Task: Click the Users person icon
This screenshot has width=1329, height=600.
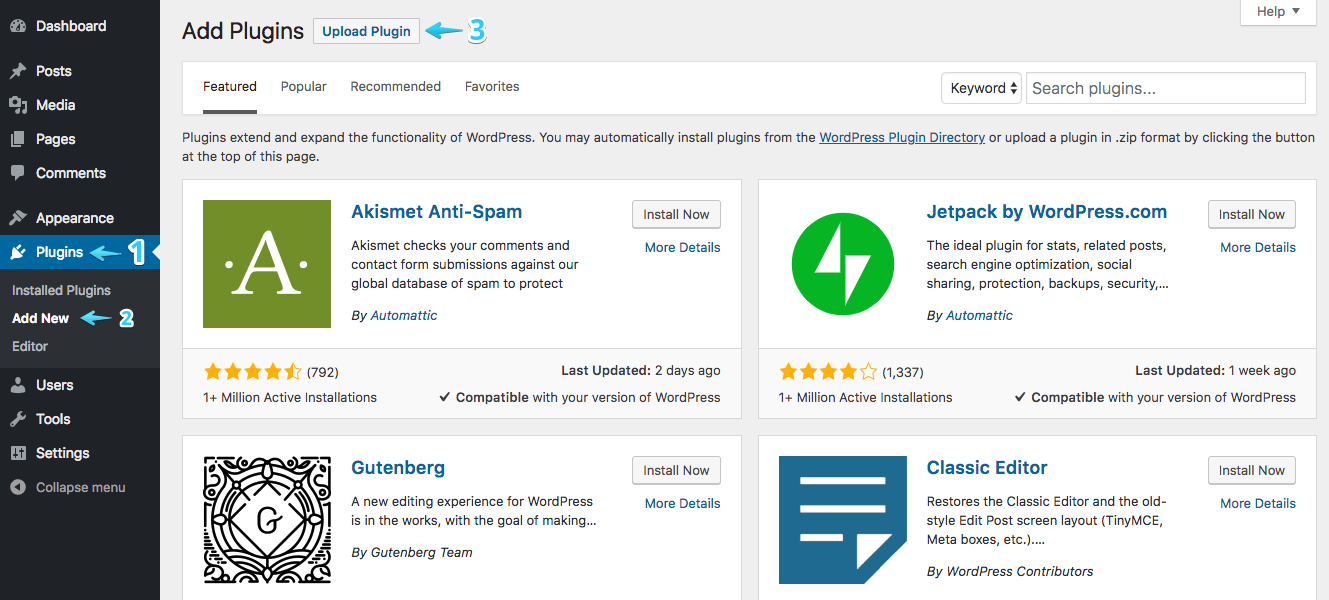Action: (18, 385)
